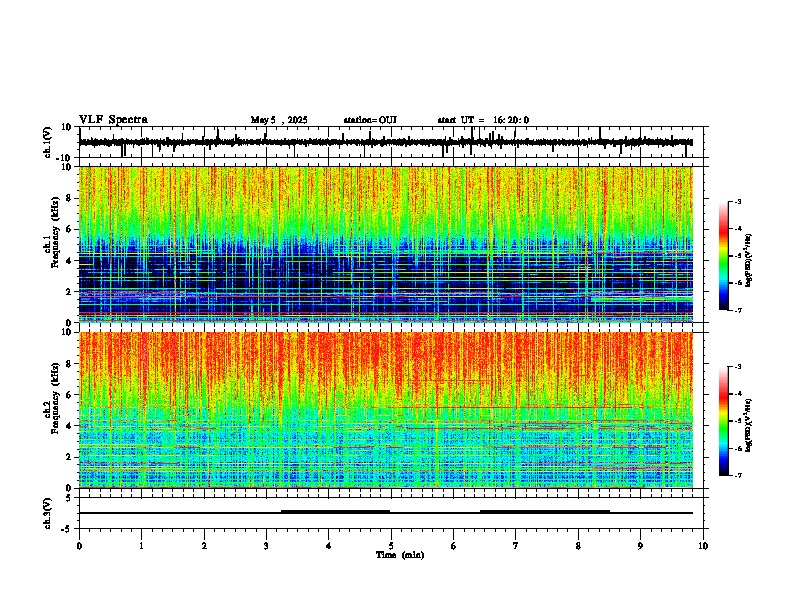Click the ch.2 frequency axis "6" tick label
This screenshot has width=792, height=612.
[69, 394]
